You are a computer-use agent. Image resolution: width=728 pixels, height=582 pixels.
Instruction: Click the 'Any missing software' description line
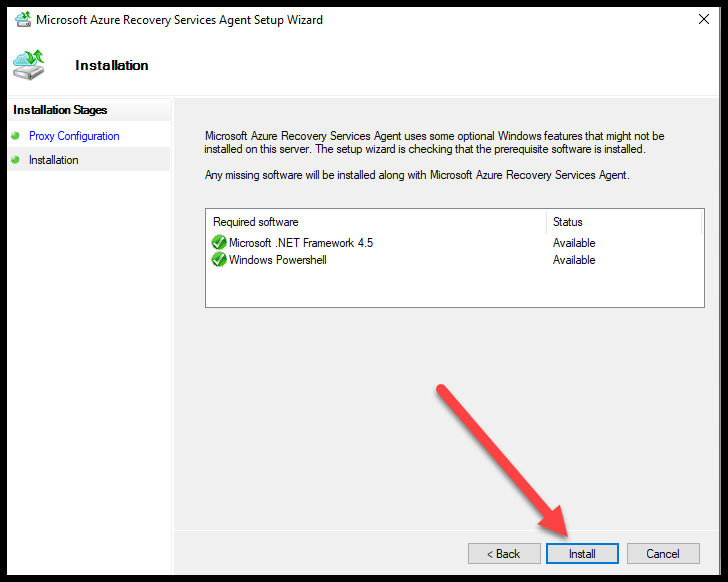[417, 175]
